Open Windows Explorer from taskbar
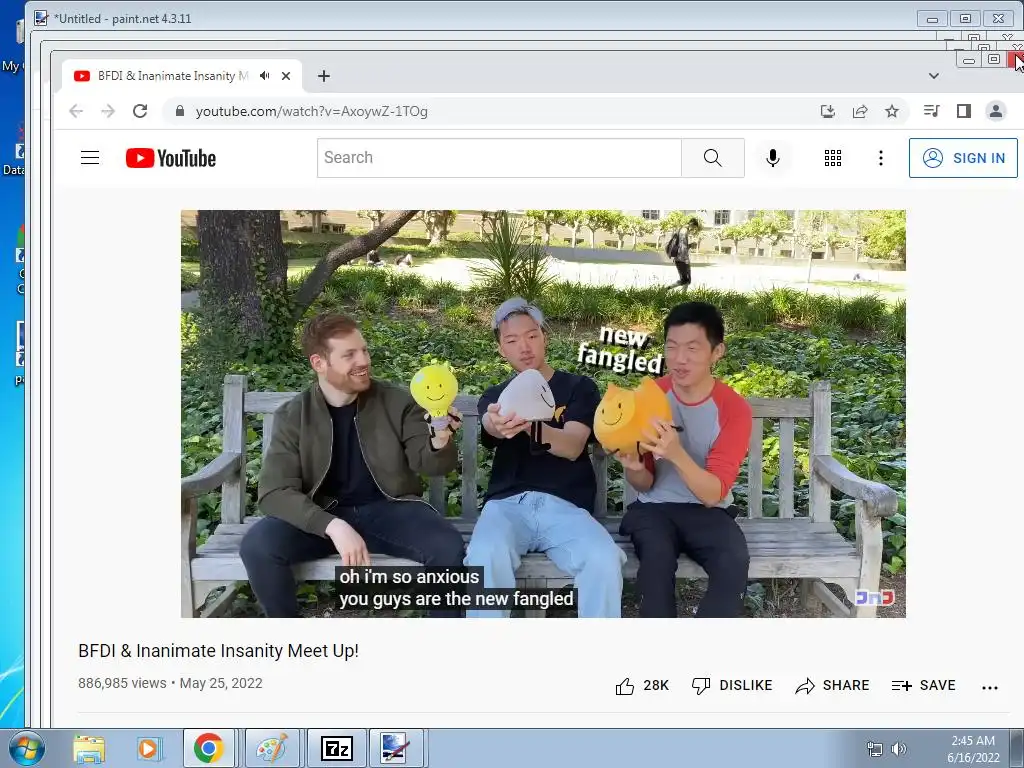 coord(89,748)
